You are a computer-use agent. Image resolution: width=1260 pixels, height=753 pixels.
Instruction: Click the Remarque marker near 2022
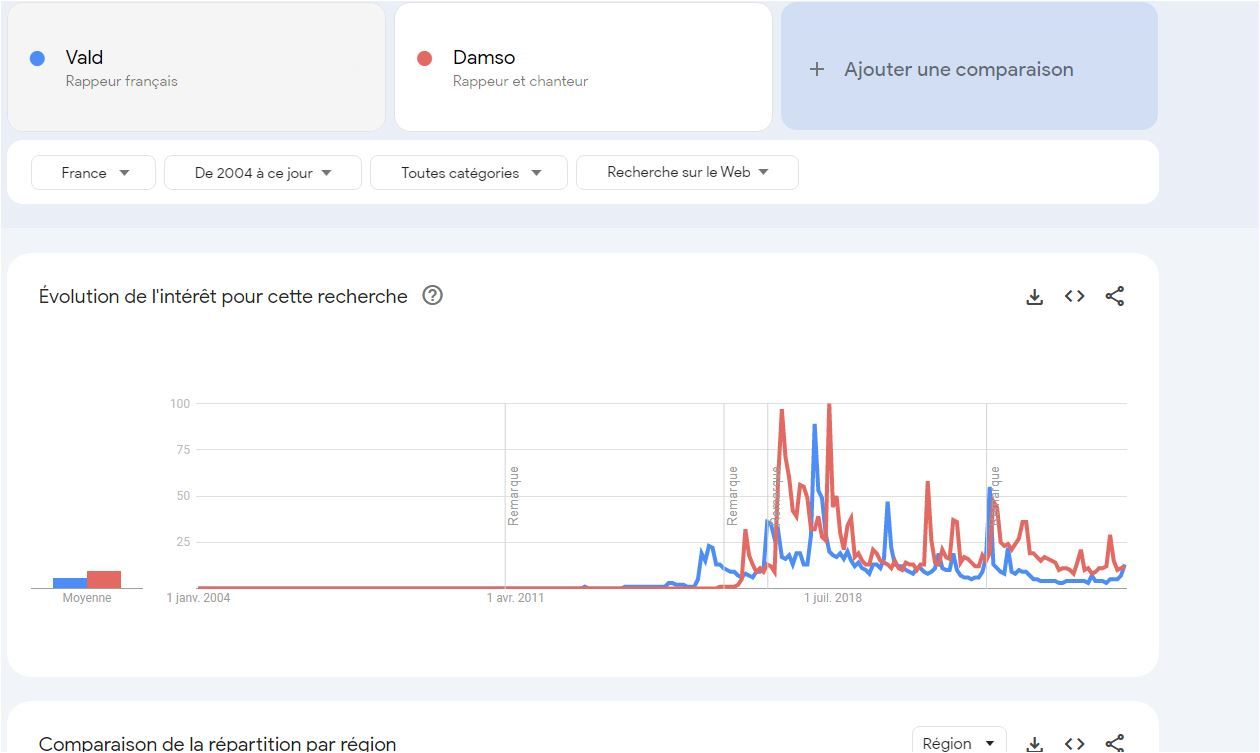(994, 495)
